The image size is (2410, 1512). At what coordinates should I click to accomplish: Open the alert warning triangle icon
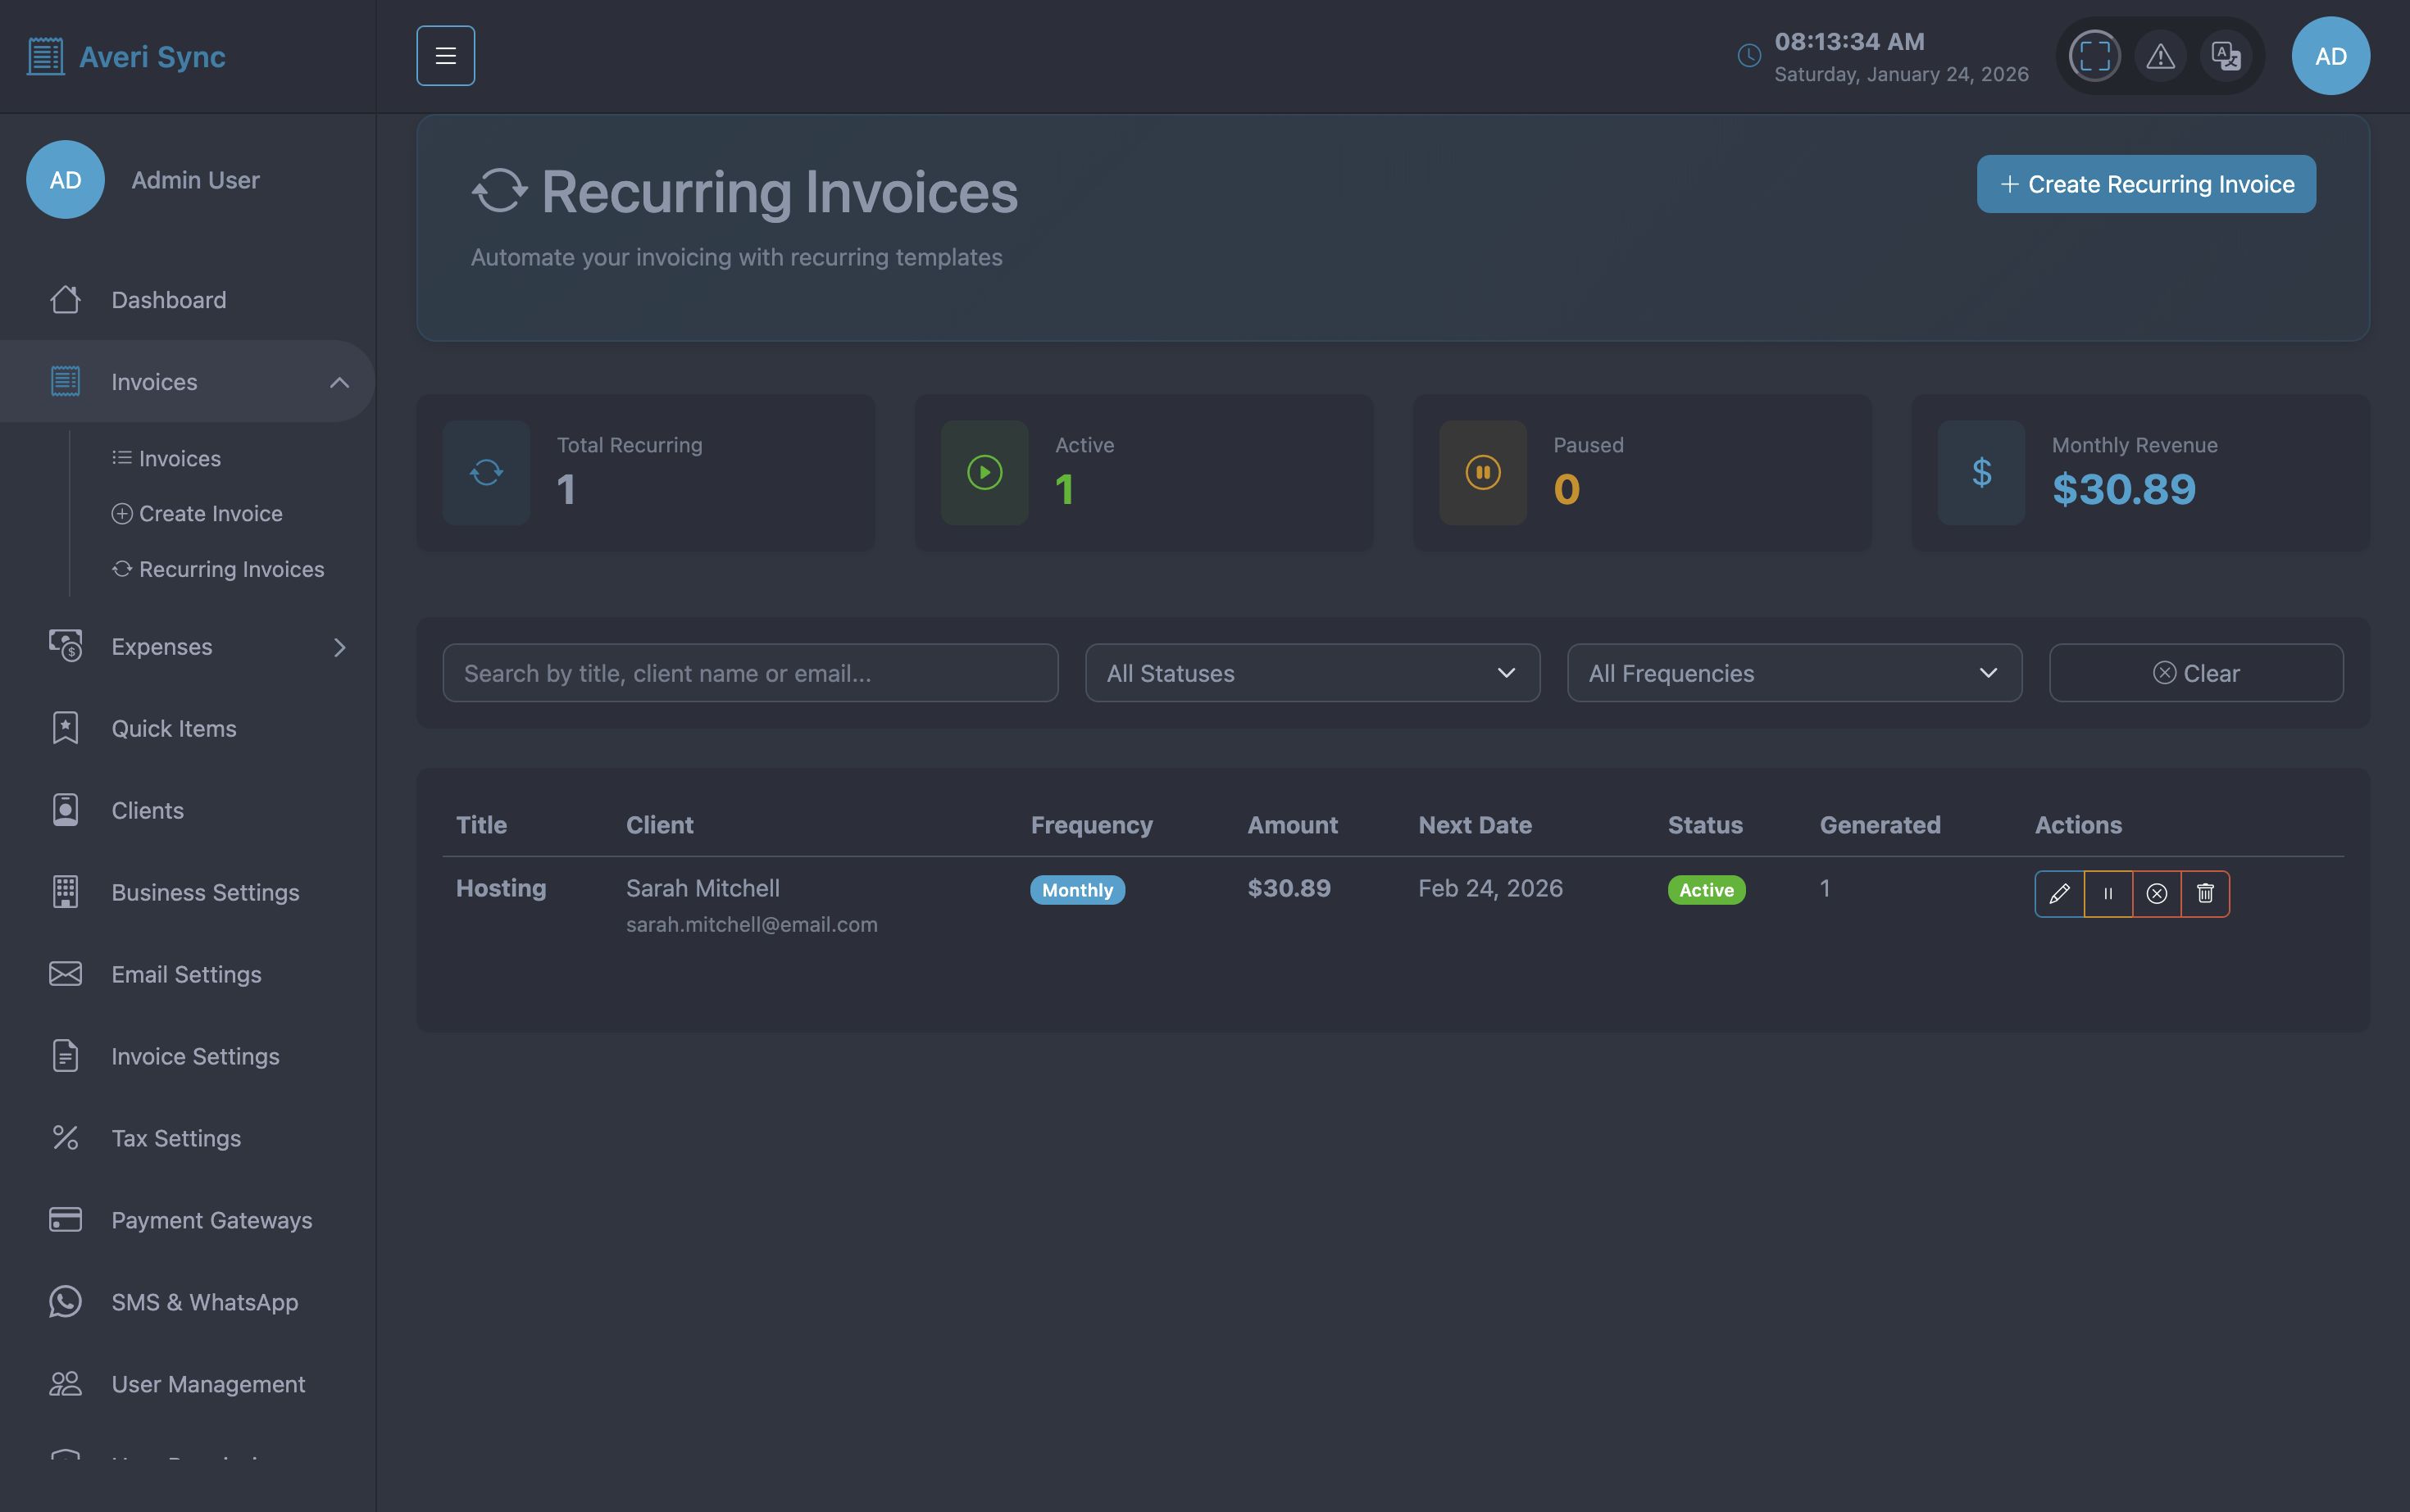coord(2160,56)
